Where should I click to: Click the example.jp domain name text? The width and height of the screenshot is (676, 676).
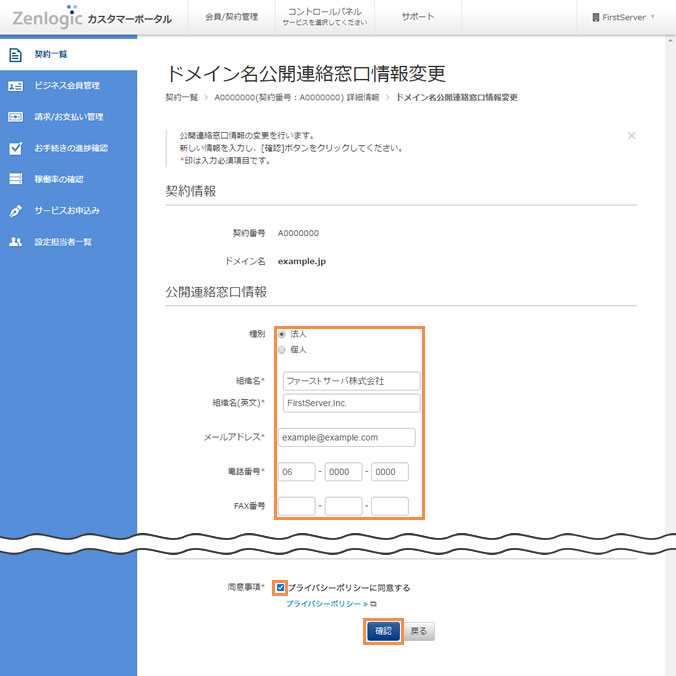pos(302,261)
